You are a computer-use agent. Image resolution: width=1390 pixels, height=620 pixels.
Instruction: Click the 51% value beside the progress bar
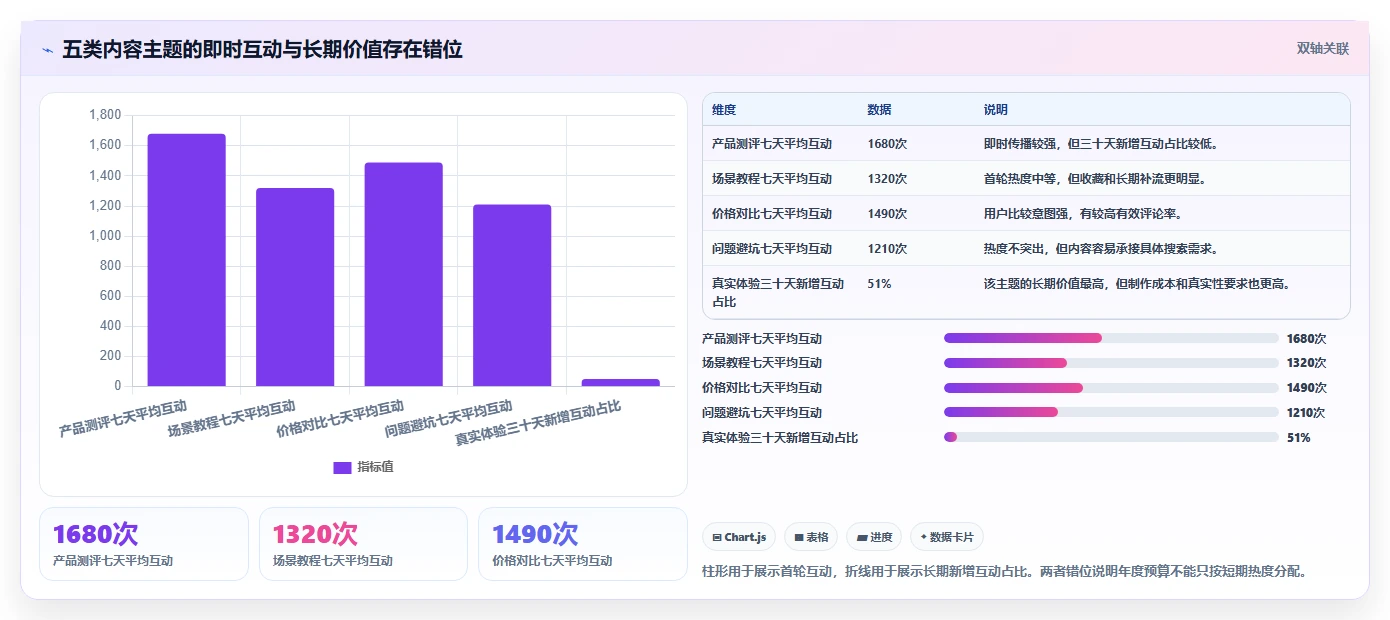[x=1298, y=437]
